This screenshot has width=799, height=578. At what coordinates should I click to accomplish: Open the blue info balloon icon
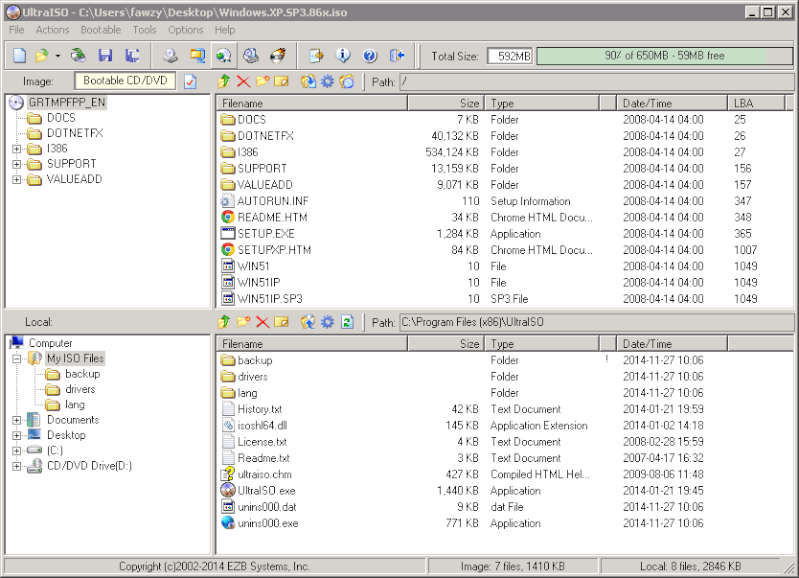pyautogui.click(x=343, y=56)
